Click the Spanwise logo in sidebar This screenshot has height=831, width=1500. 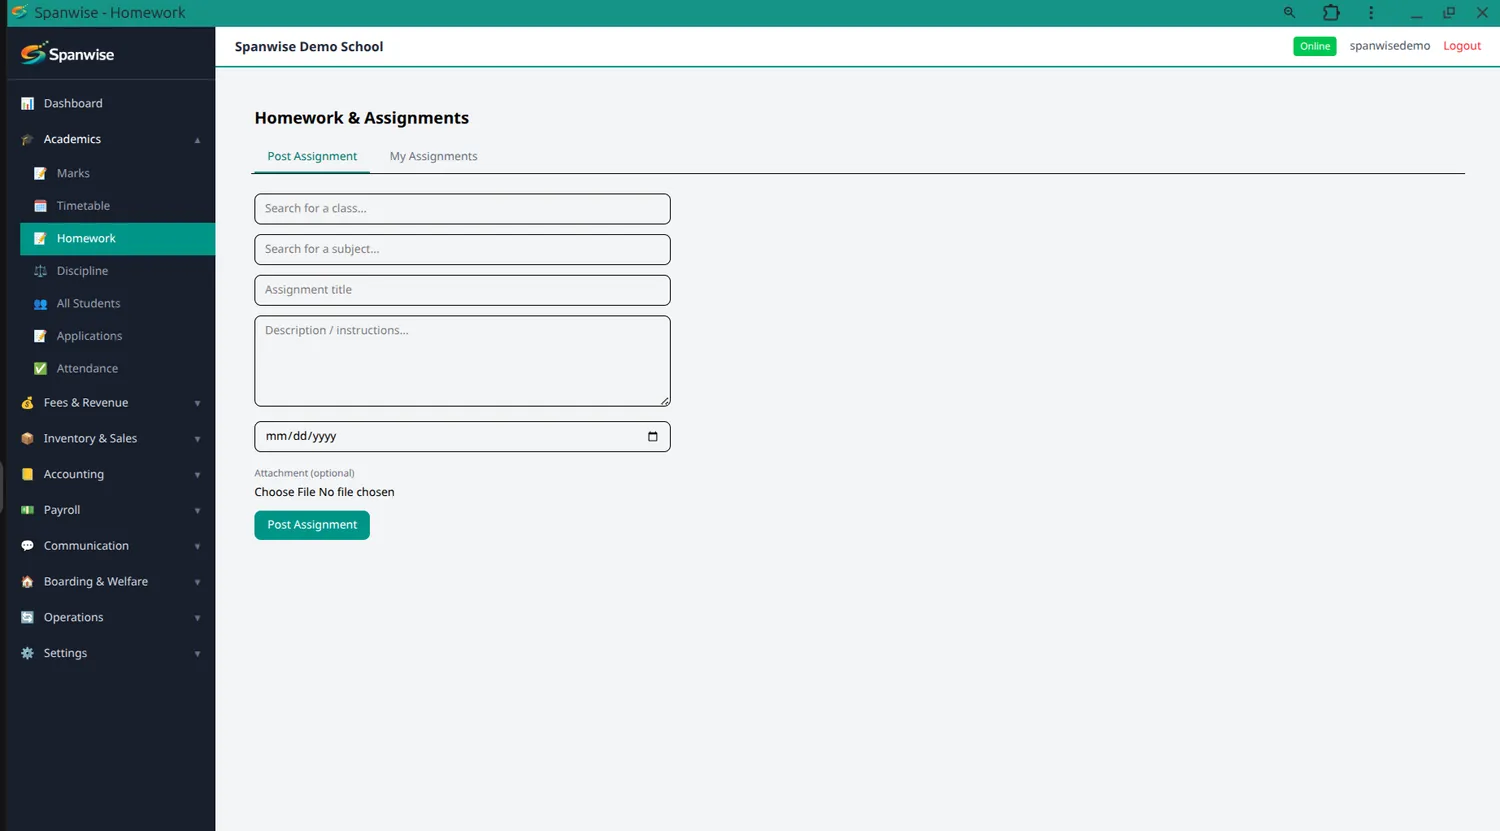pyautogui.click(x=67, y=54)
